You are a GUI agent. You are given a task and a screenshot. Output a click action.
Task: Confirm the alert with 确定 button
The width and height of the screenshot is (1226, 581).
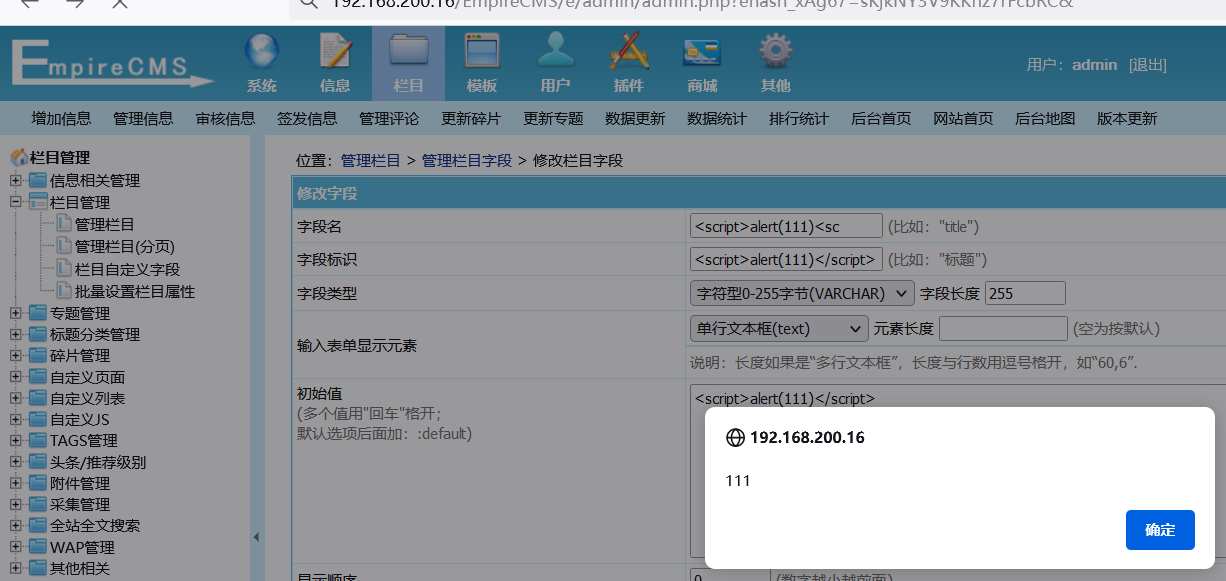pos(1160,530)
